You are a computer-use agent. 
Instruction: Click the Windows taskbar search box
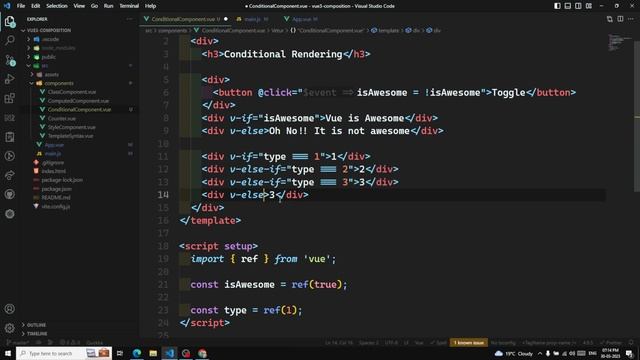[64, 353]
